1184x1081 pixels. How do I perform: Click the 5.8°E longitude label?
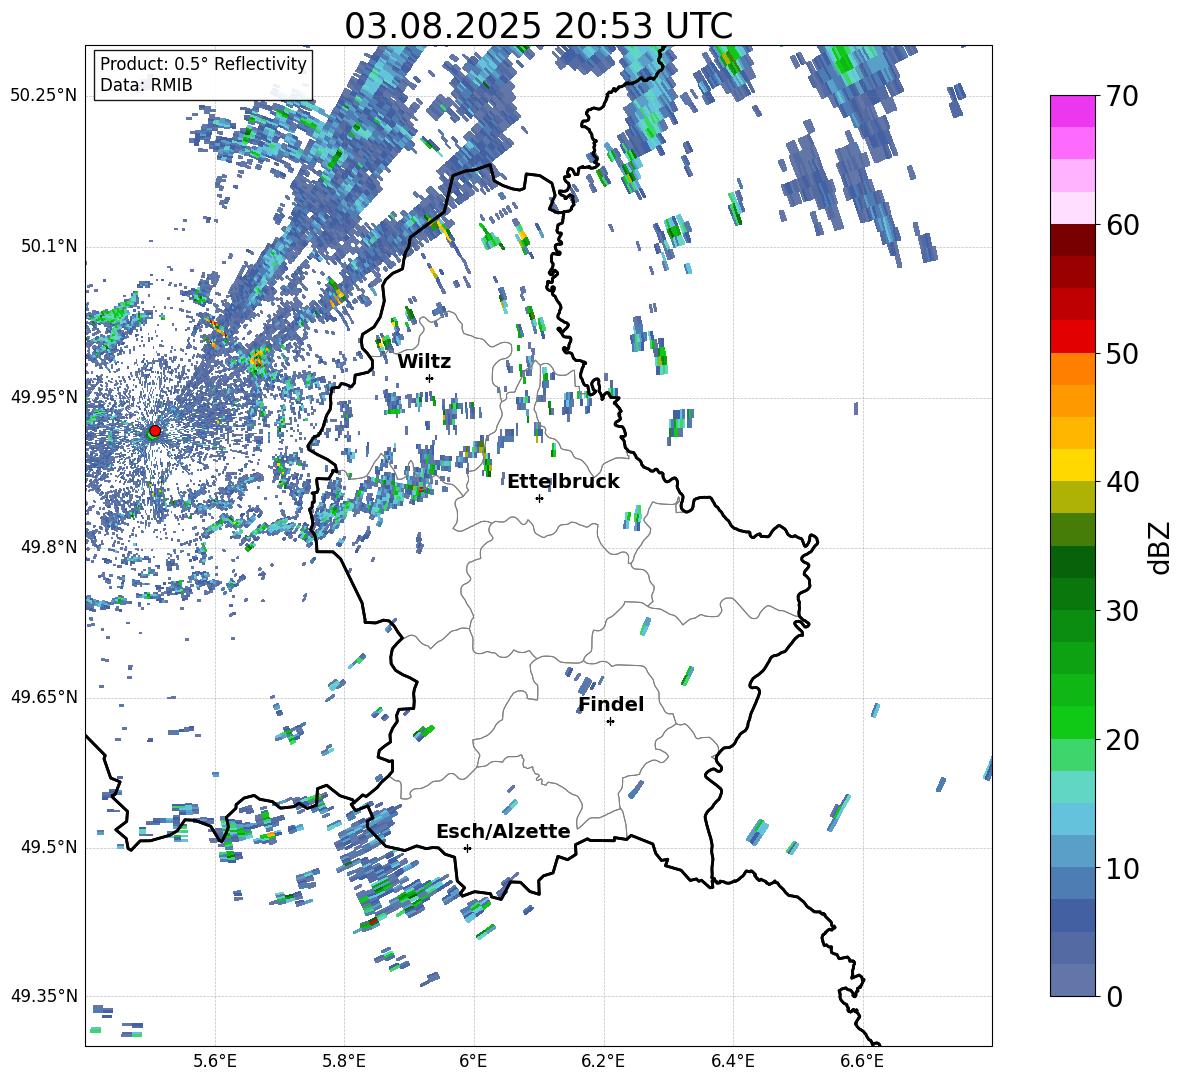tap(344, 1061)
